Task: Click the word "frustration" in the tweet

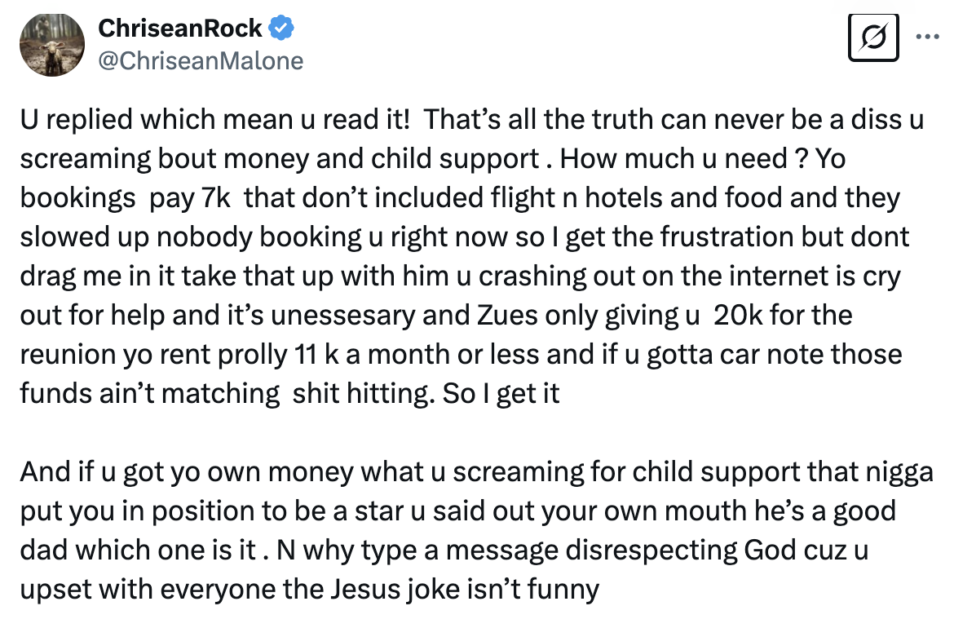Action: pyautogui.click(x=726, y=237)
